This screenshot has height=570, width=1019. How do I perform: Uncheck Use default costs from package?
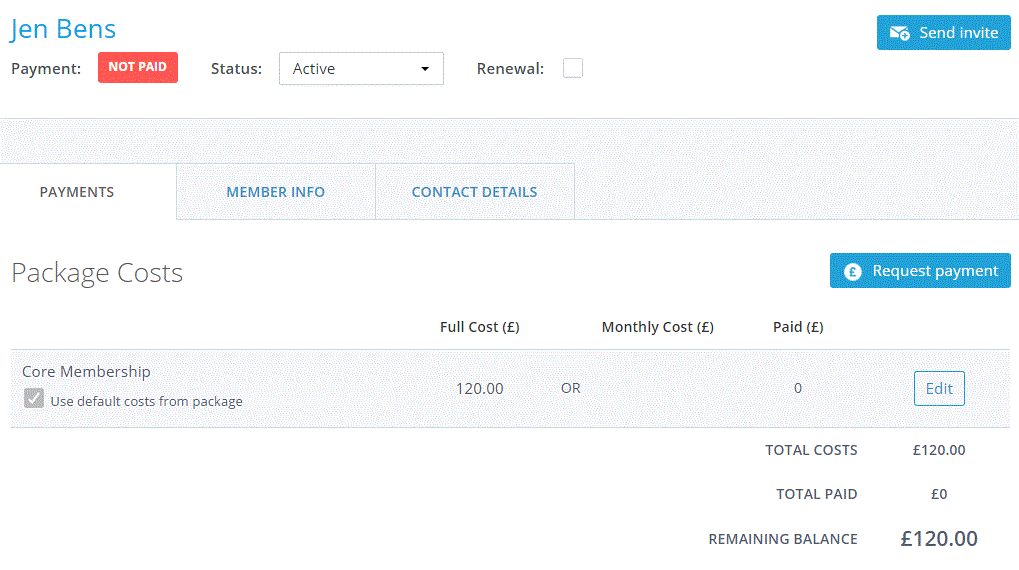(x=34, y=399)
